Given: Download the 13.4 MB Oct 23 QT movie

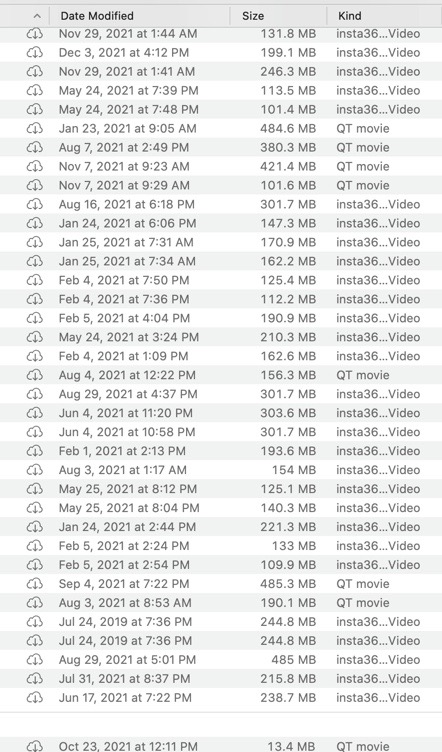Looking at the screenshot, I should click(35, 746).
